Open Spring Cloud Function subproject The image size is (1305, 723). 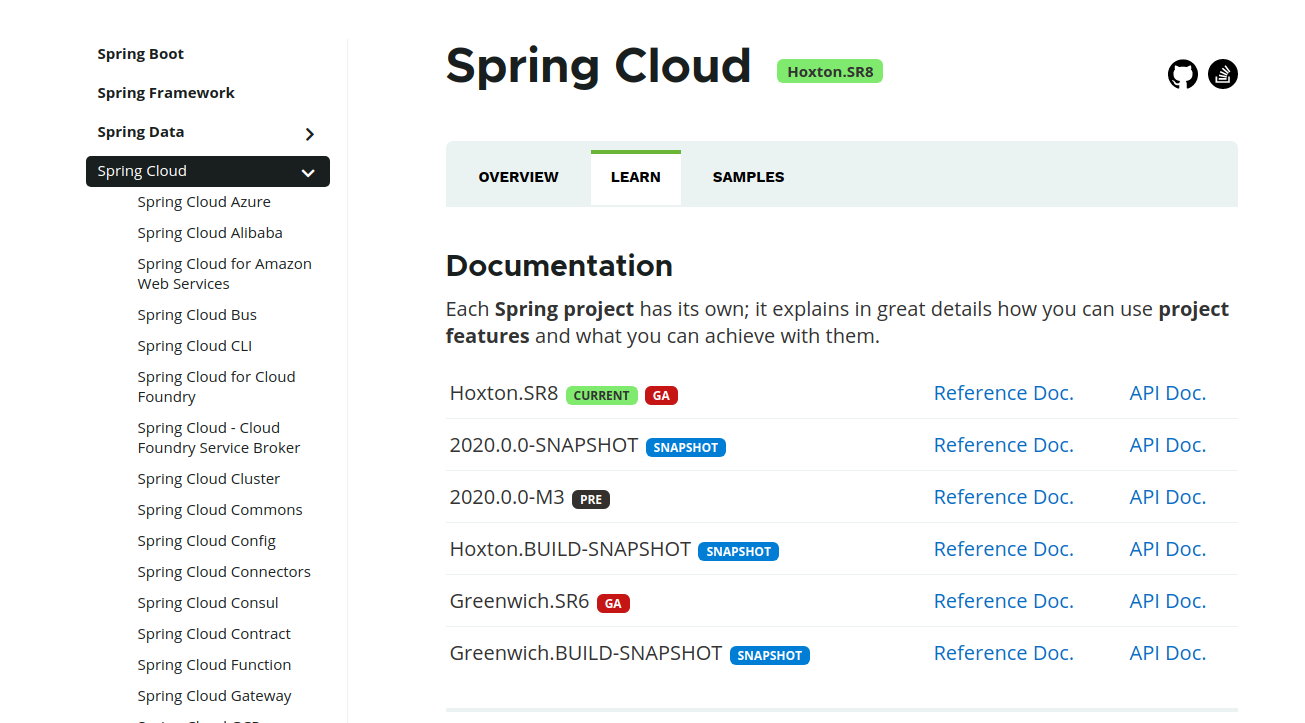tap(214, 665)
